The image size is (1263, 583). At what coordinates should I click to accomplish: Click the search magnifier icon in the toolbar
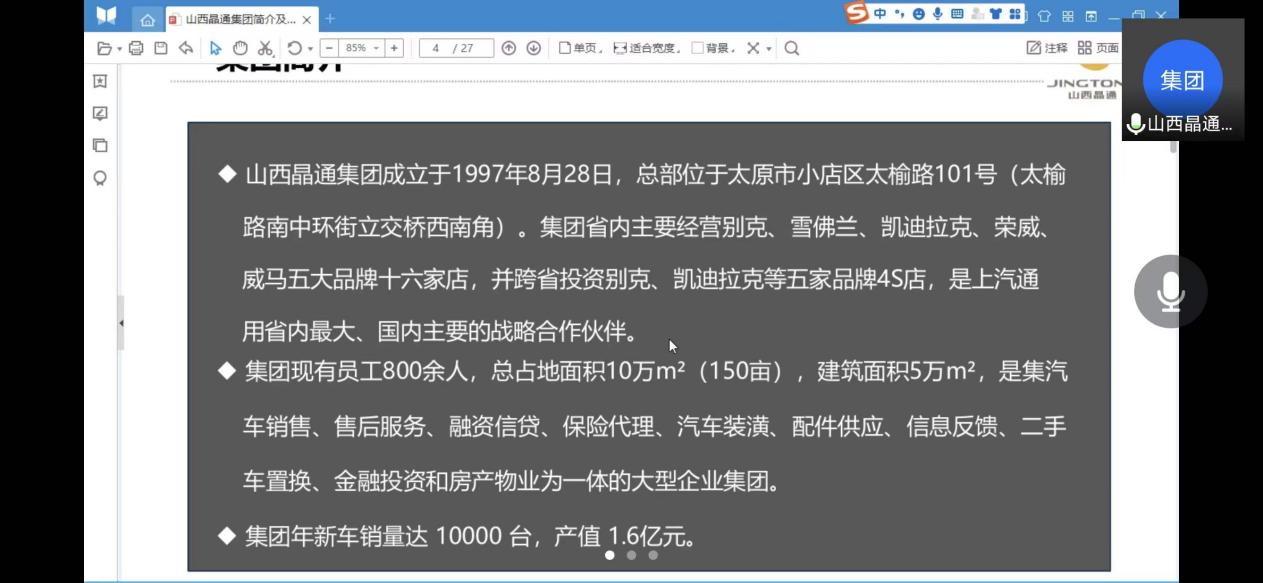(790, 46)
